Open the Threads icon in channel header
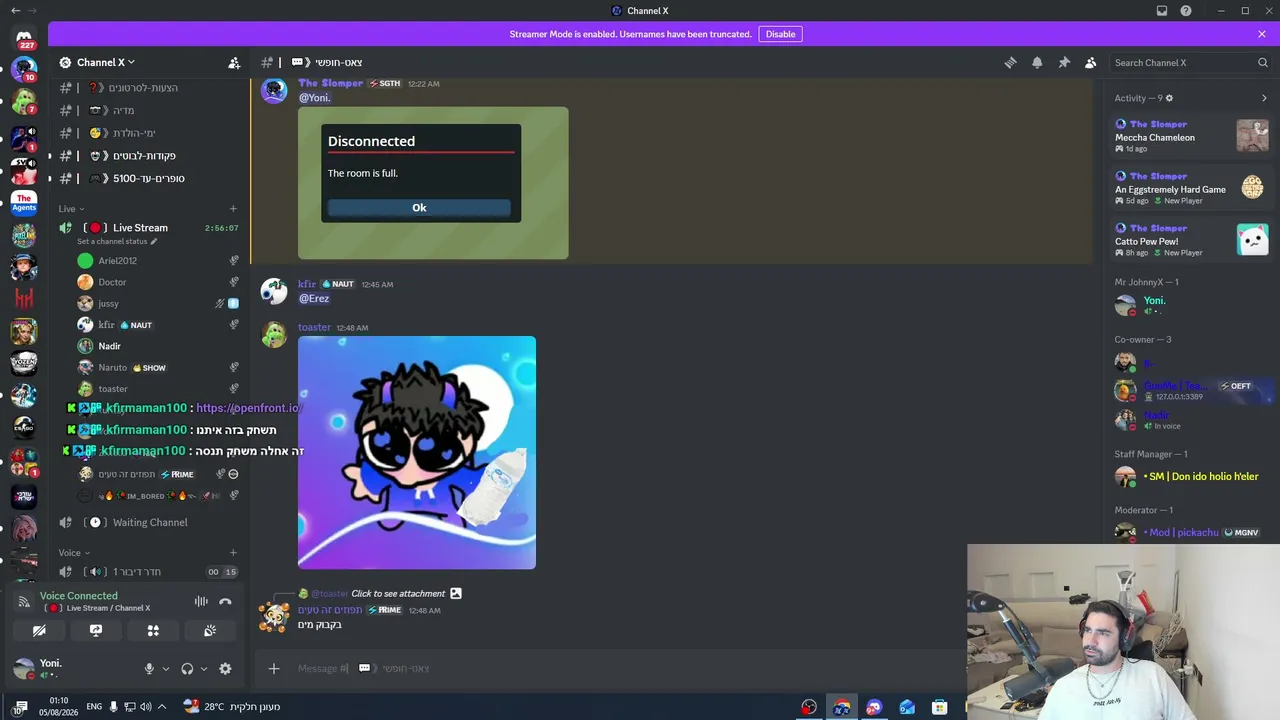The height and width of the screenshot is (720, 1280). point(1010,62)
